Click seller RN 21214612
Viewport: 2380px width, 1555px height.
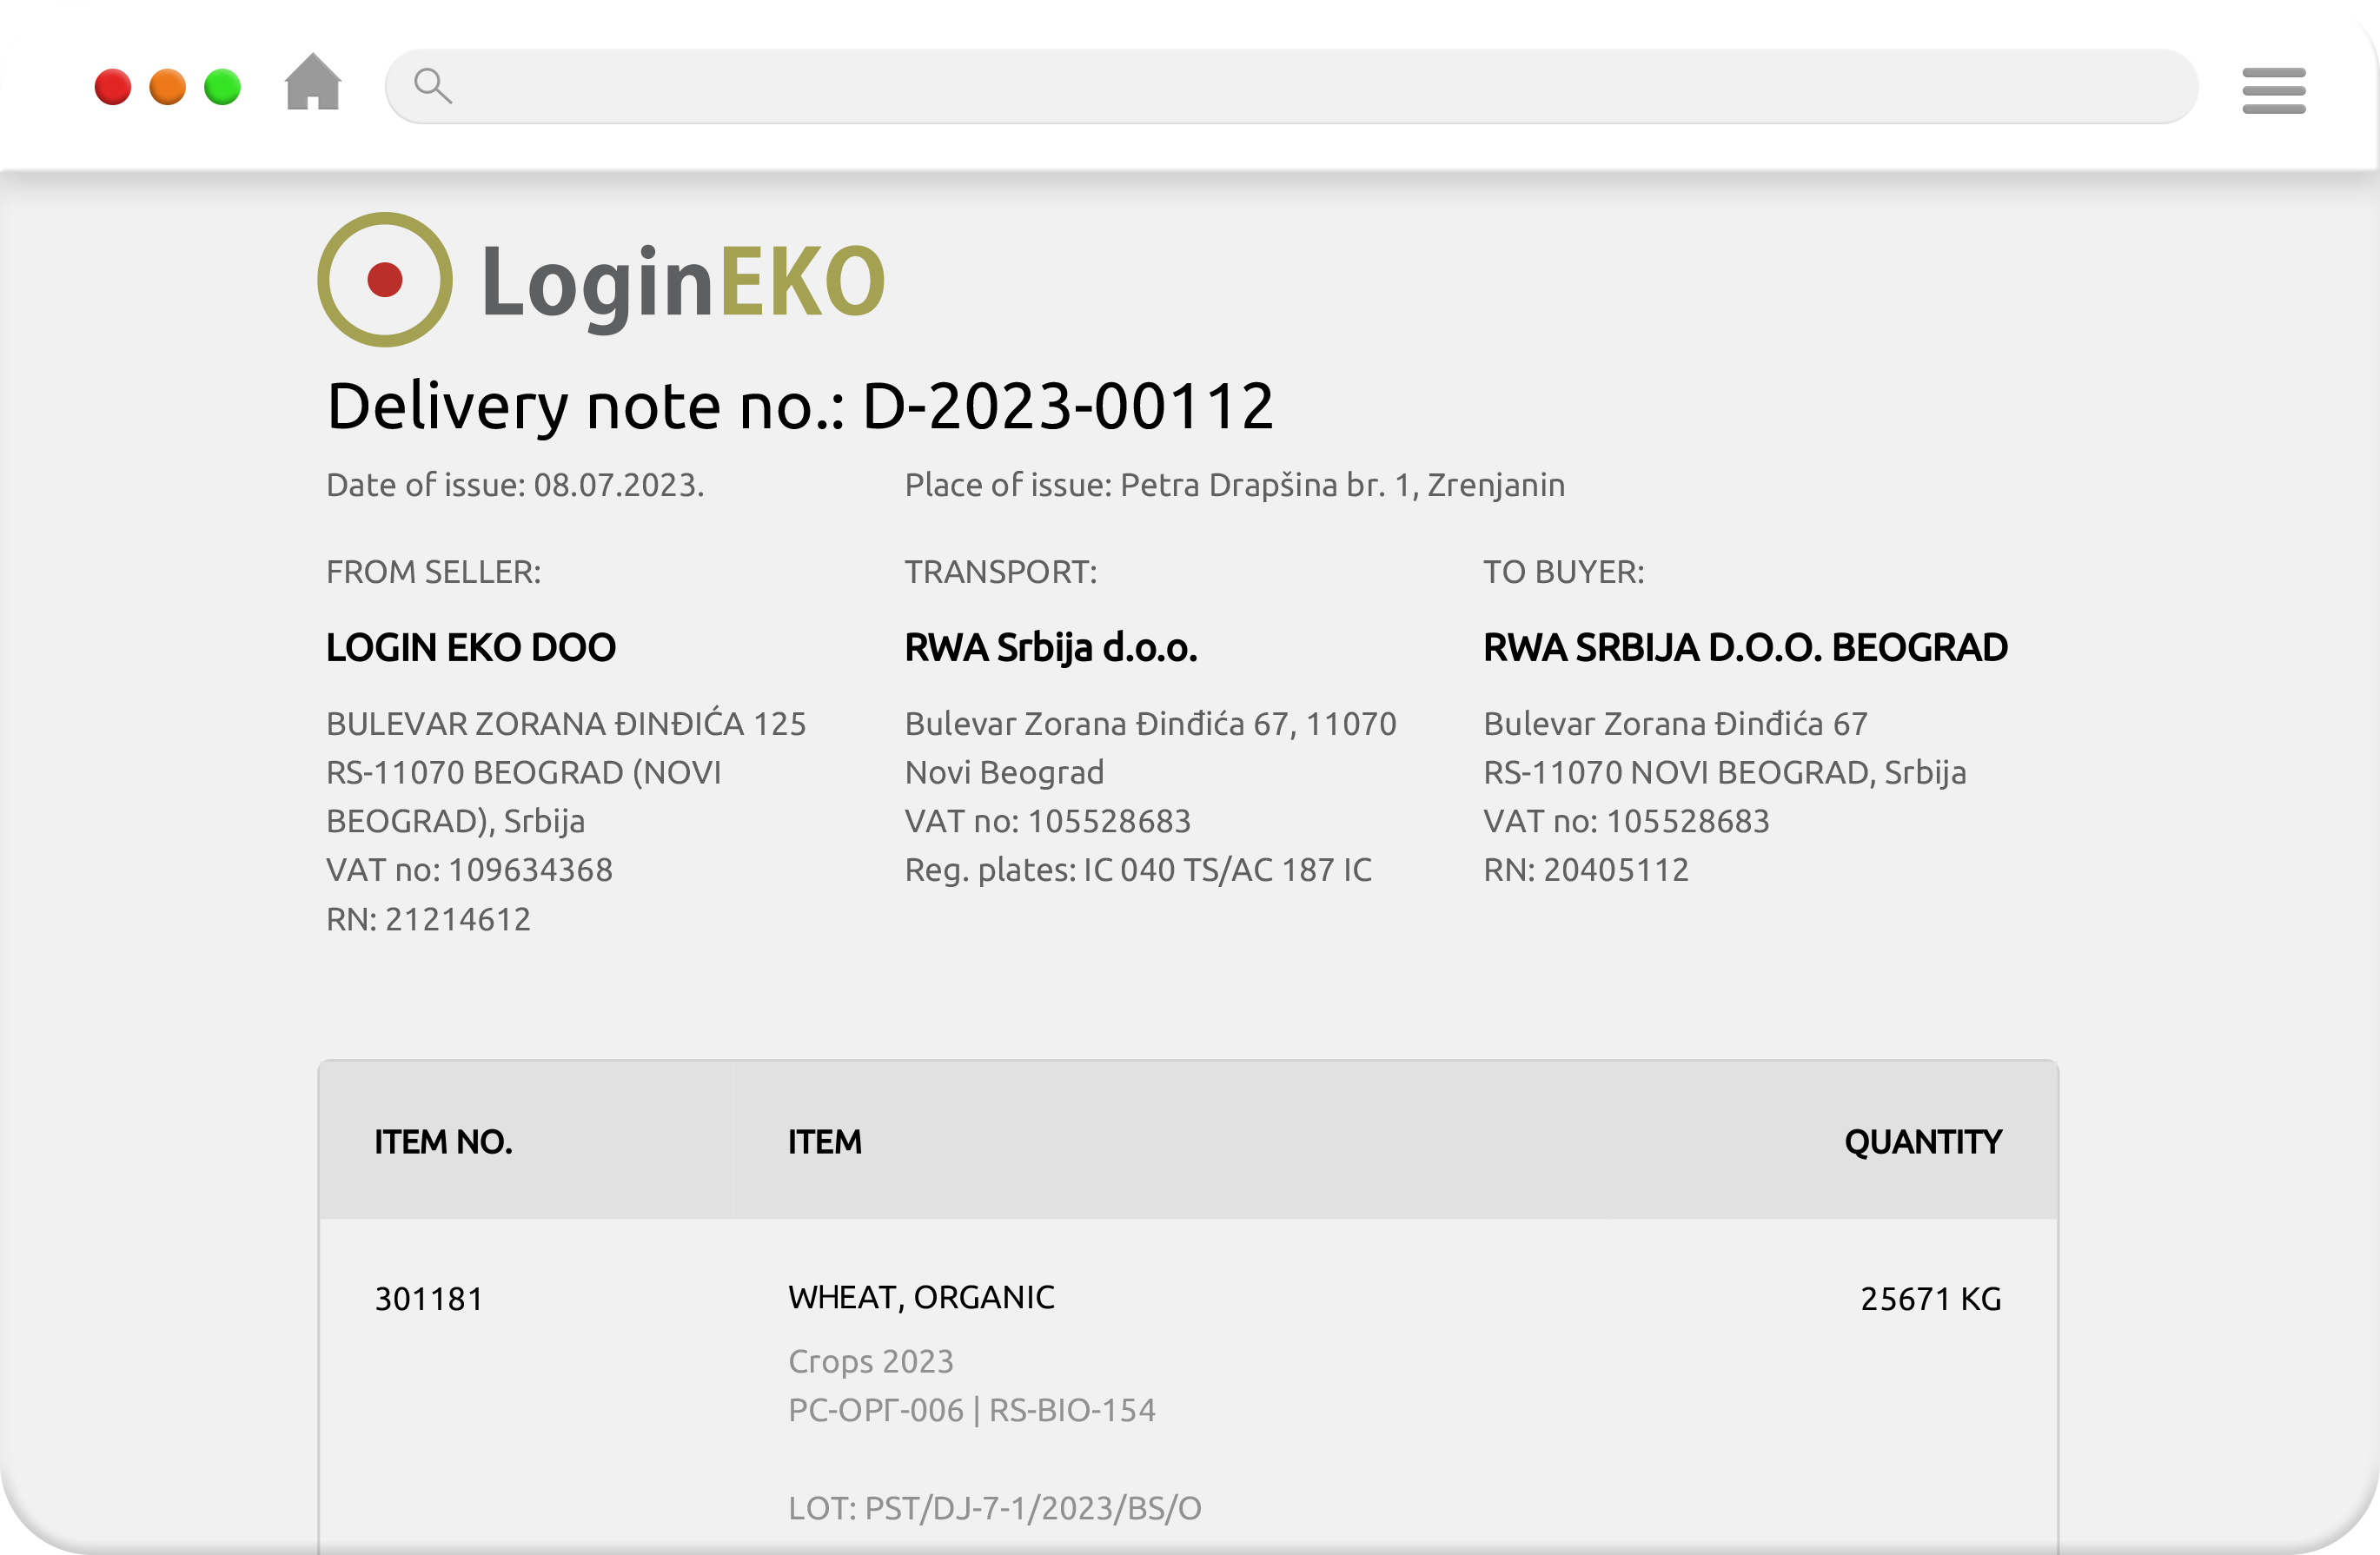[x=428, y=919]
